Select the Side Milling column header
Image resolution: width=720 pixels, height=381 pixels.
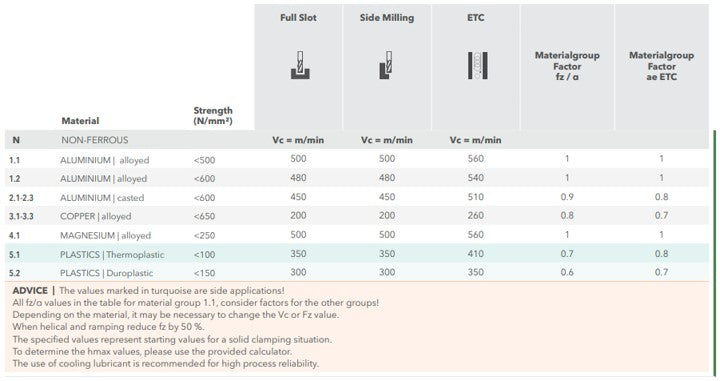(387, 18)
